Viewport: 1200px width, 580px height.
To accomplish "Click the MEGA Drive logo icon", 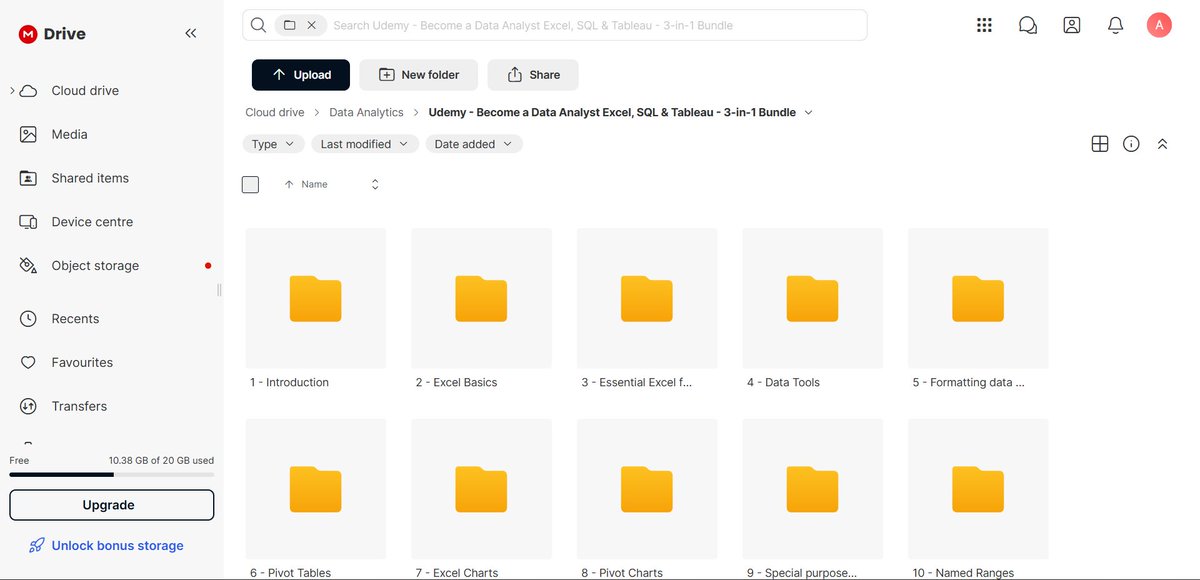I will 28,34.
